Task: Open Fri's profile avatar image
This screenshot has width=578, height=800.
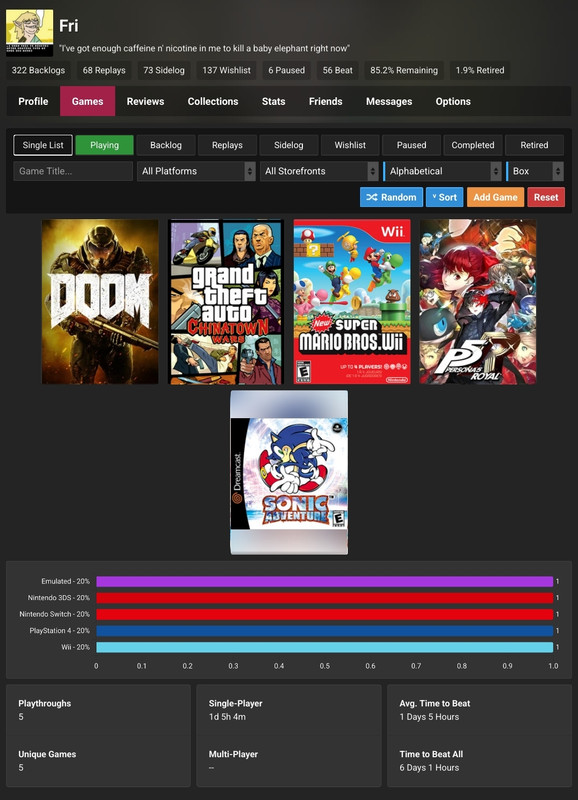Action: coord(29,33)
